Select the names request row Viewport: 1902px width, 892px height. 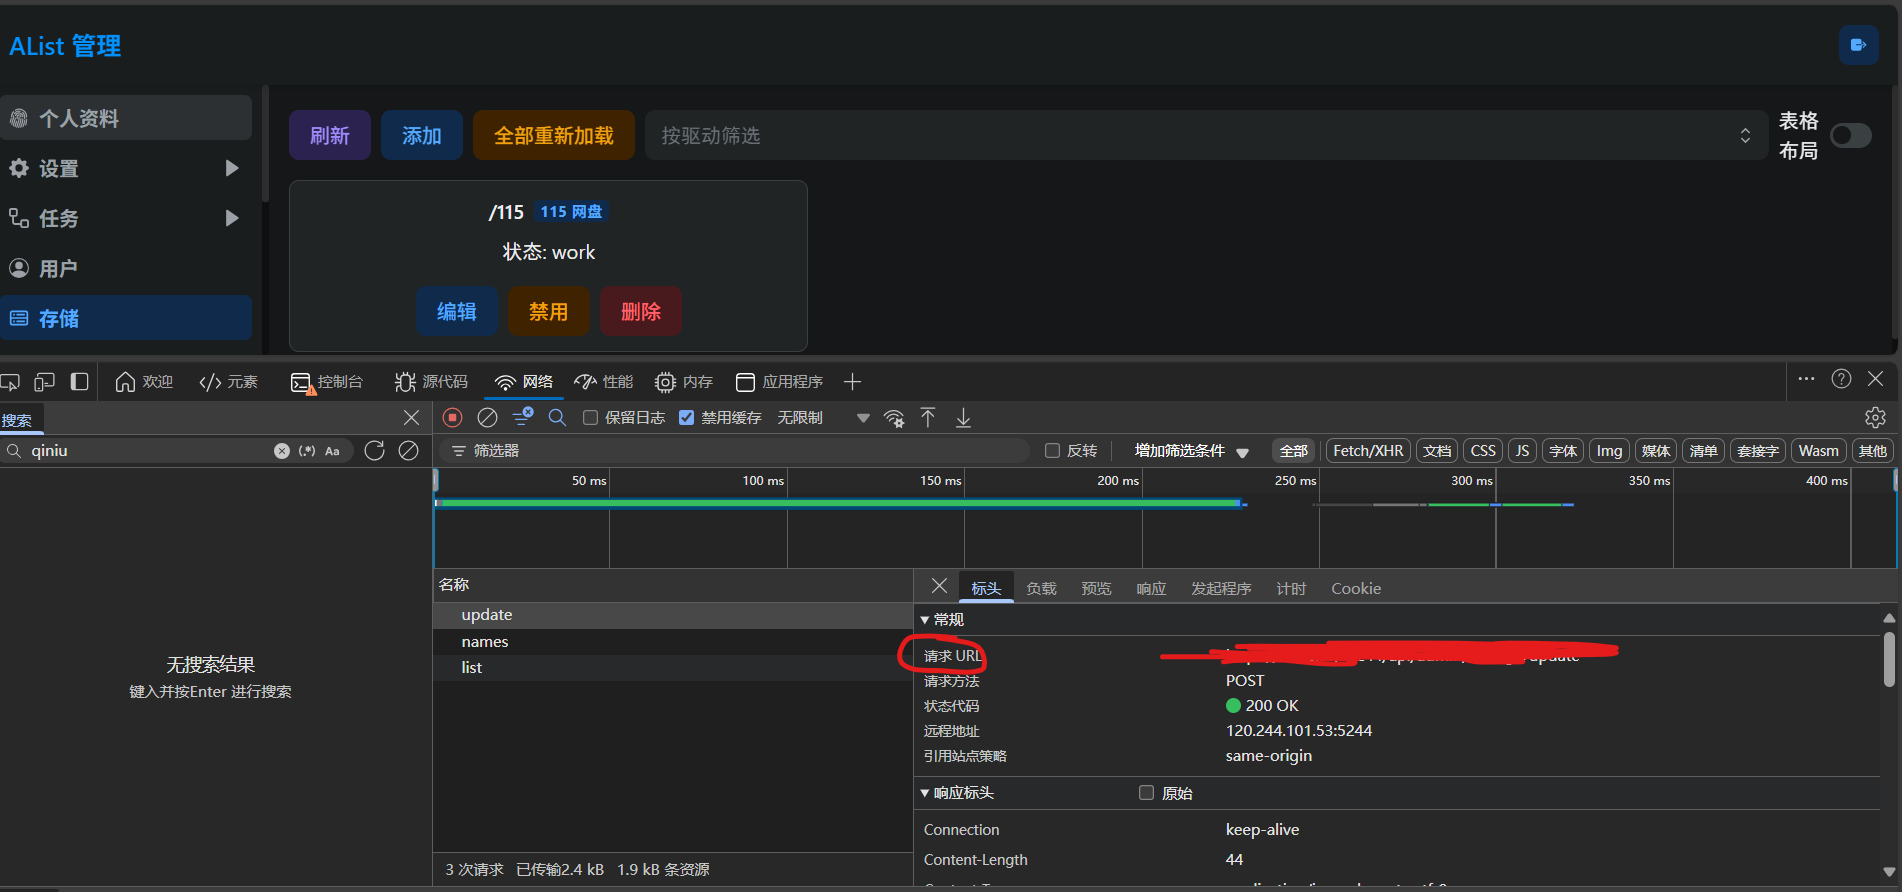[672, 642]
